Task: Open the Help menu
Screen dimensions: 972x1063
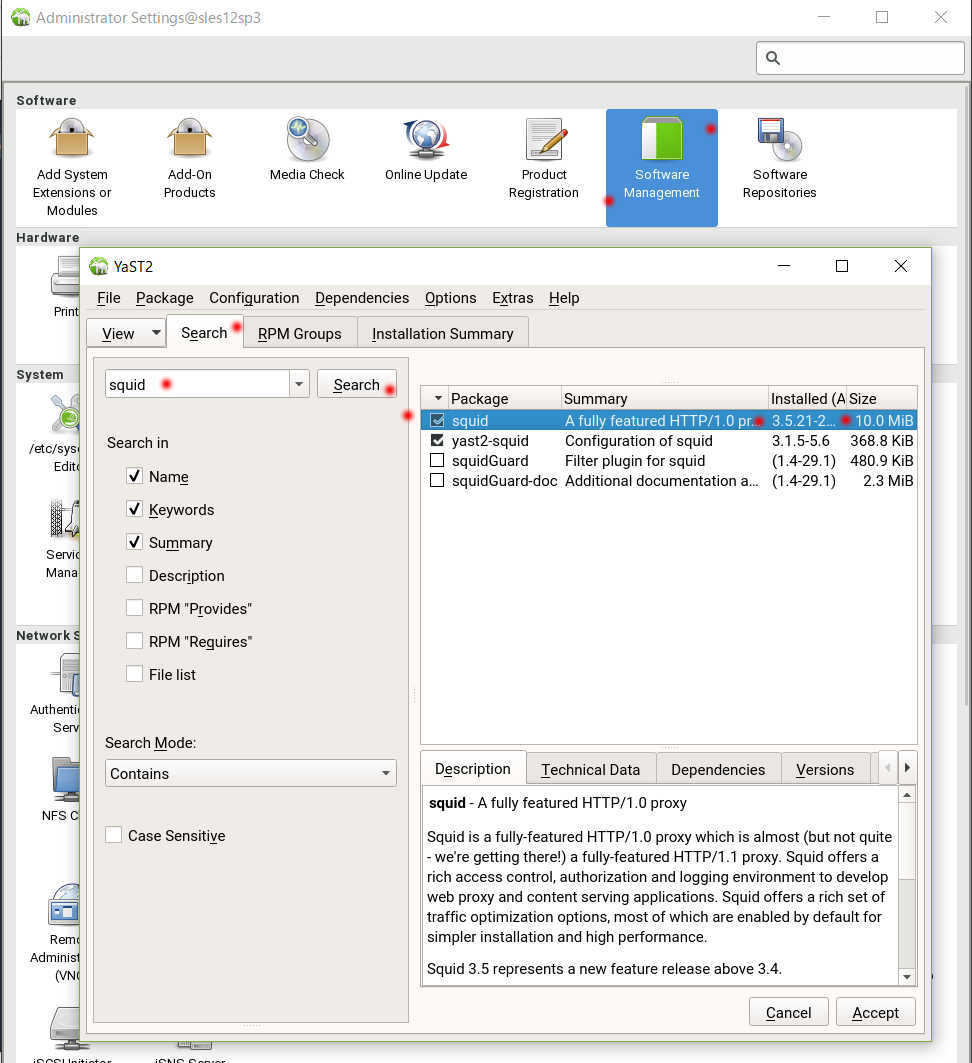Action: (x=564, y=298)
